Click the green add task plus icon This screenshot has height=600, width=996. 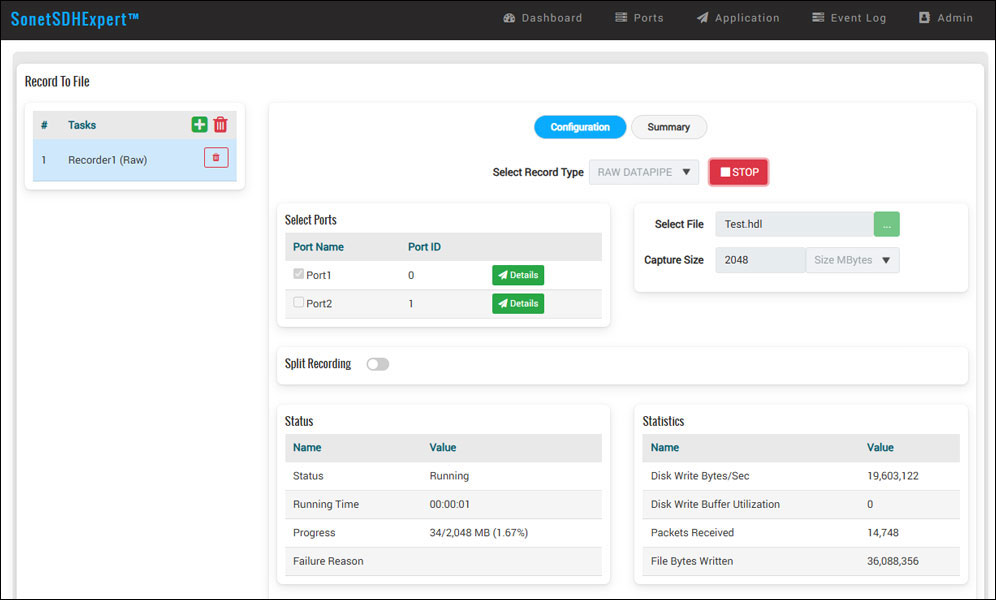200,125
